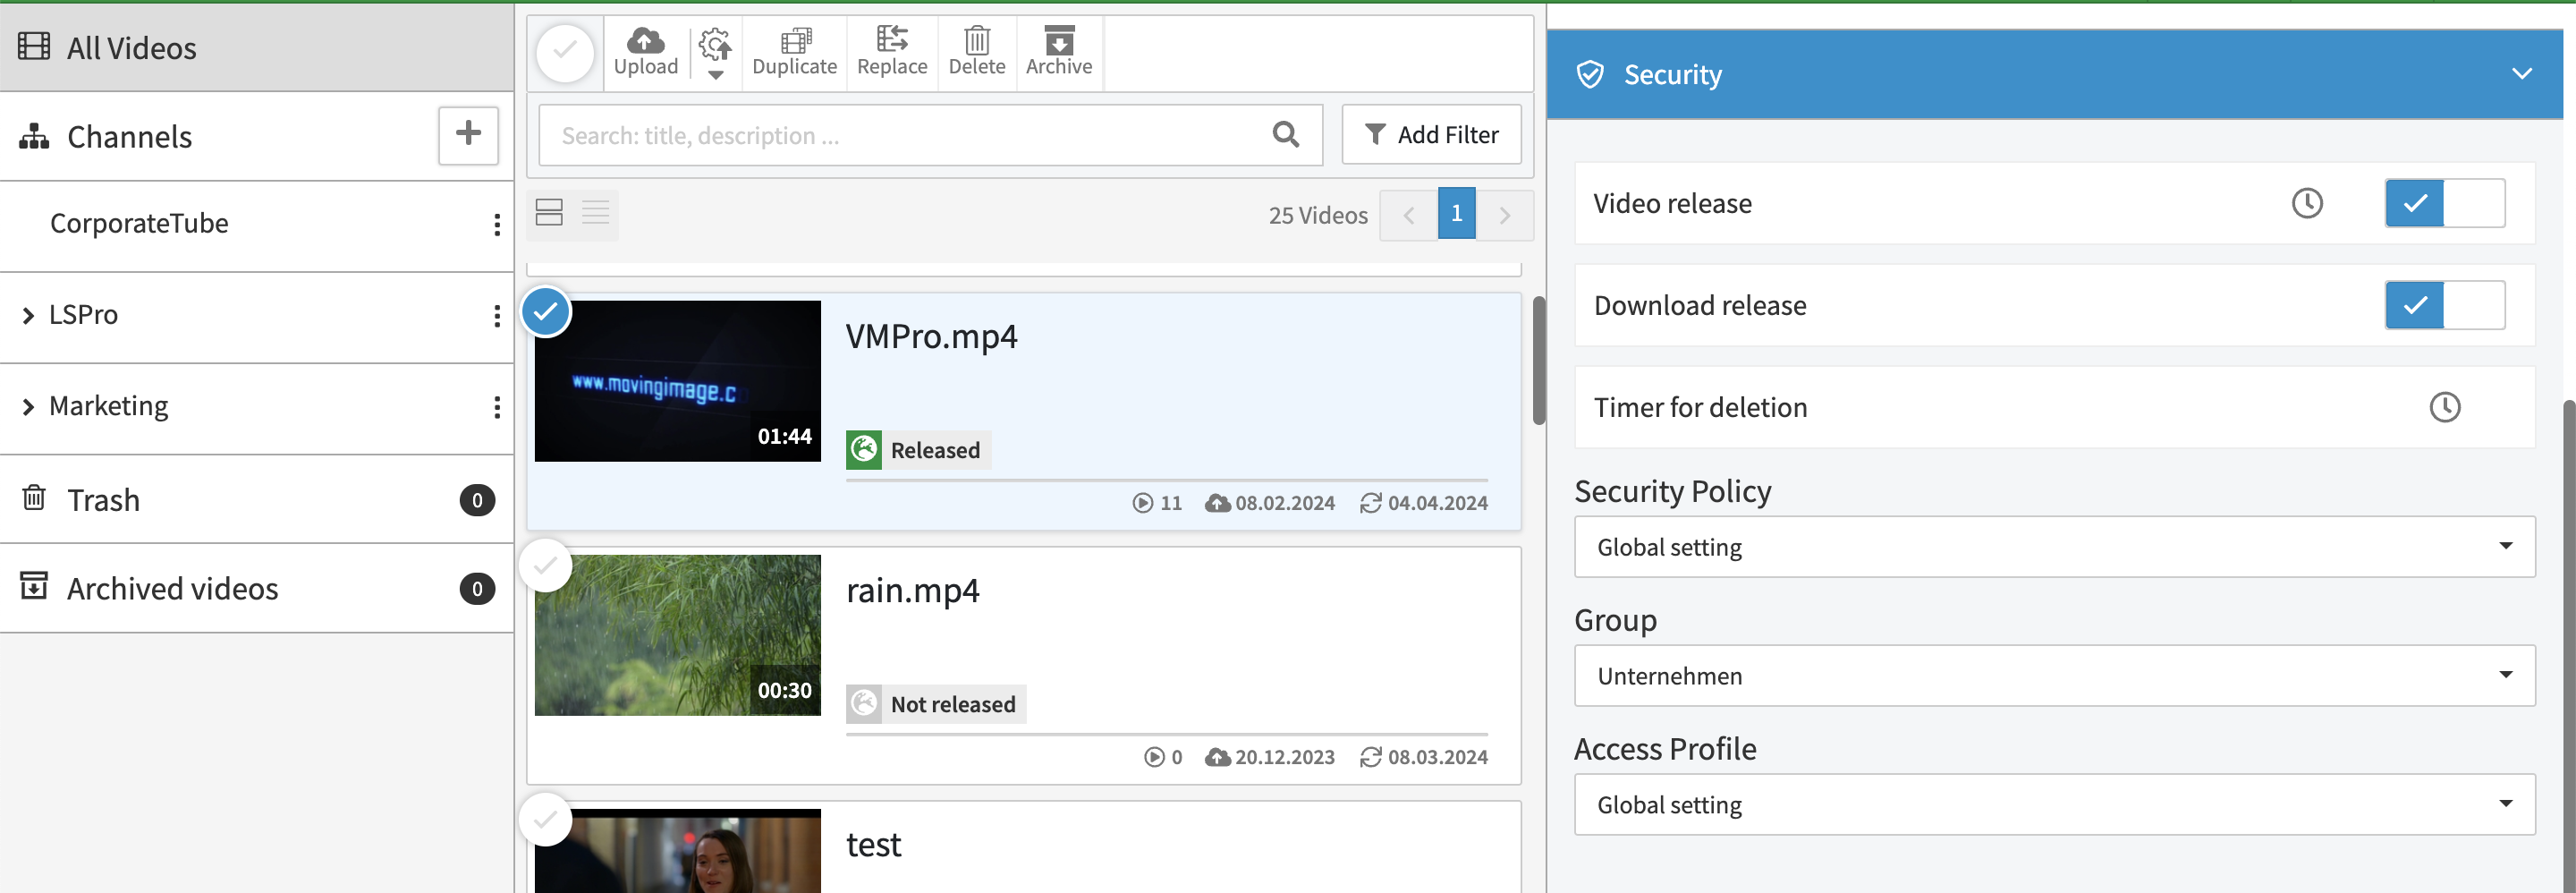Click the rain.mp4 title
This screenshot has width=2576, height=893.
(912, 591)
